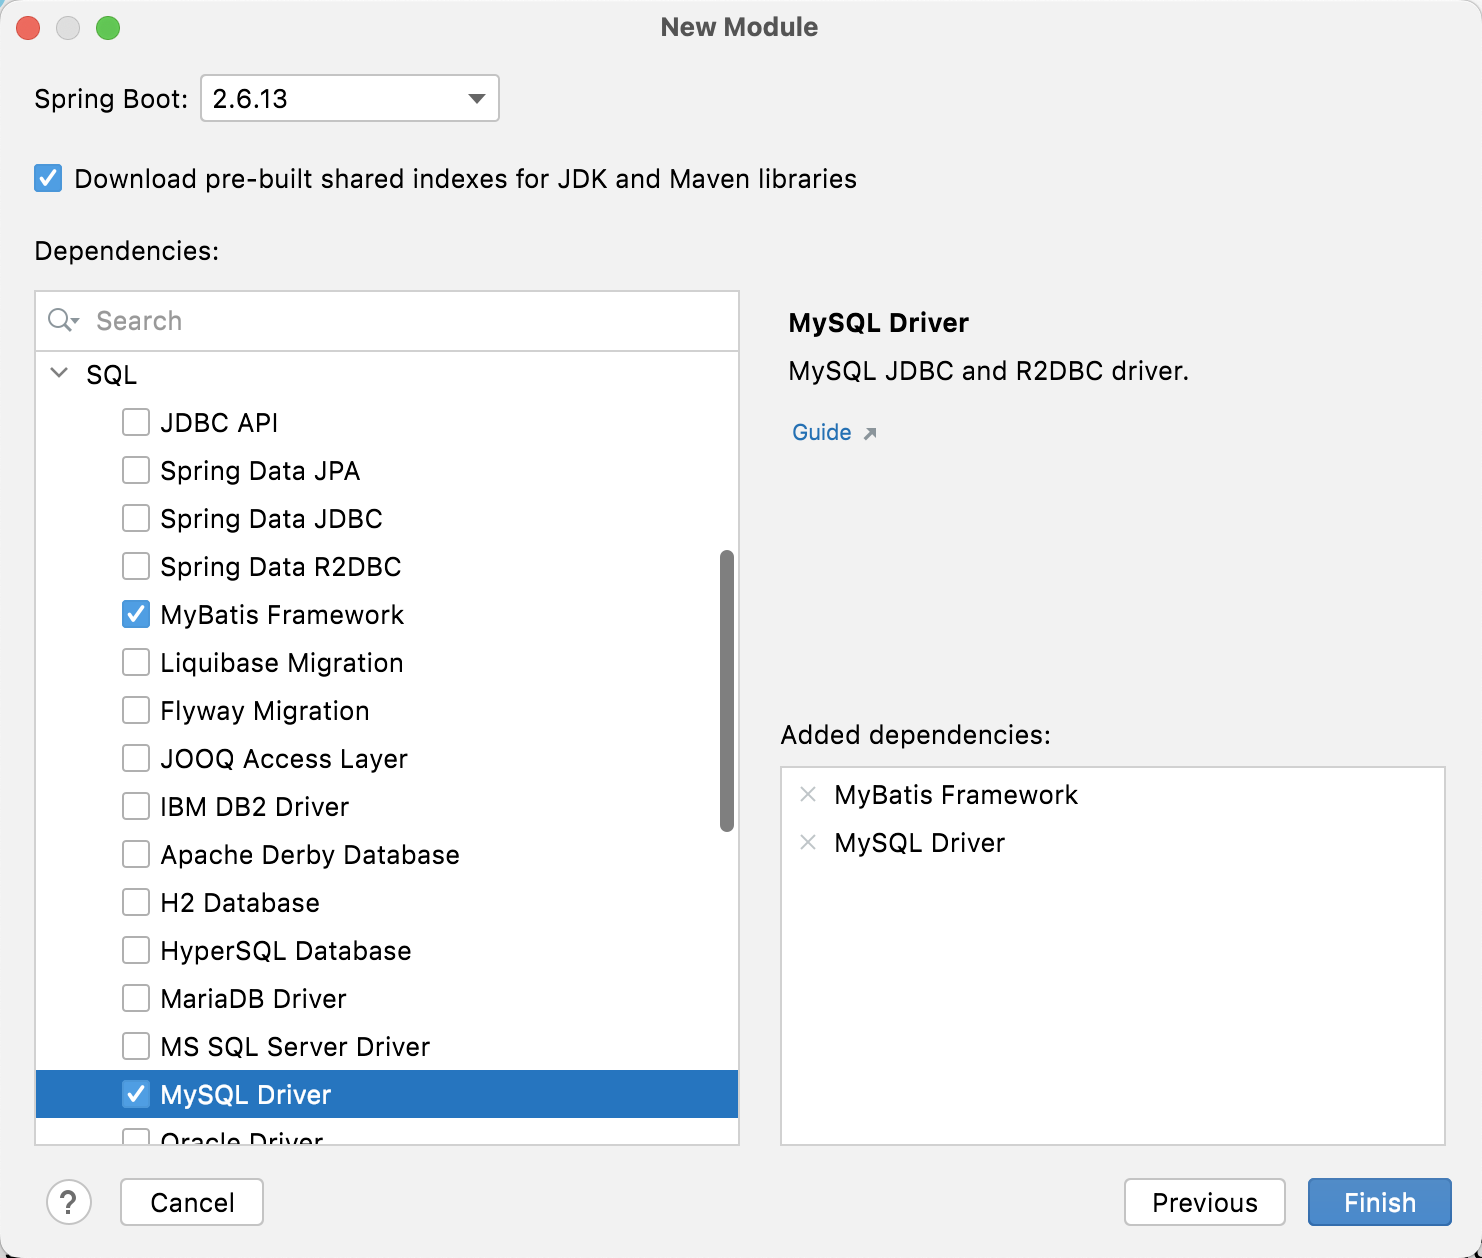The height and width of the screenshot is (1258, 1482).
Task: Check the JOOQ Access Layer dependency
Action: 136,758
